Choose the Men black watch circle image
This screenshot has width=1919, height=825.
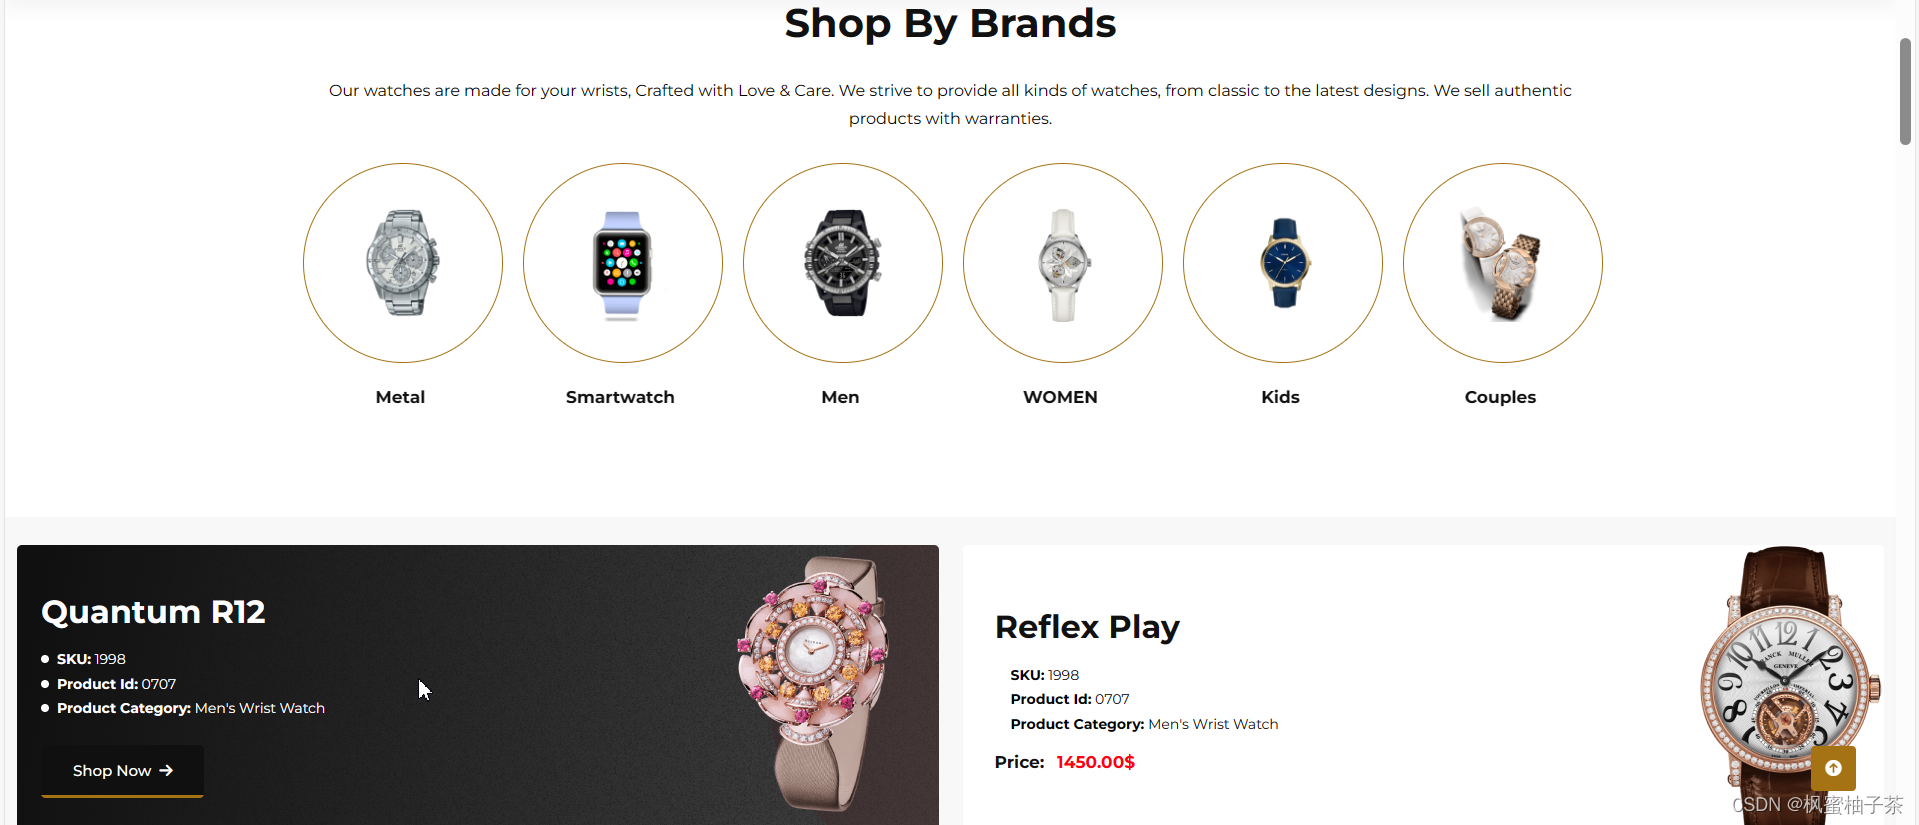[x=843, y=263]
